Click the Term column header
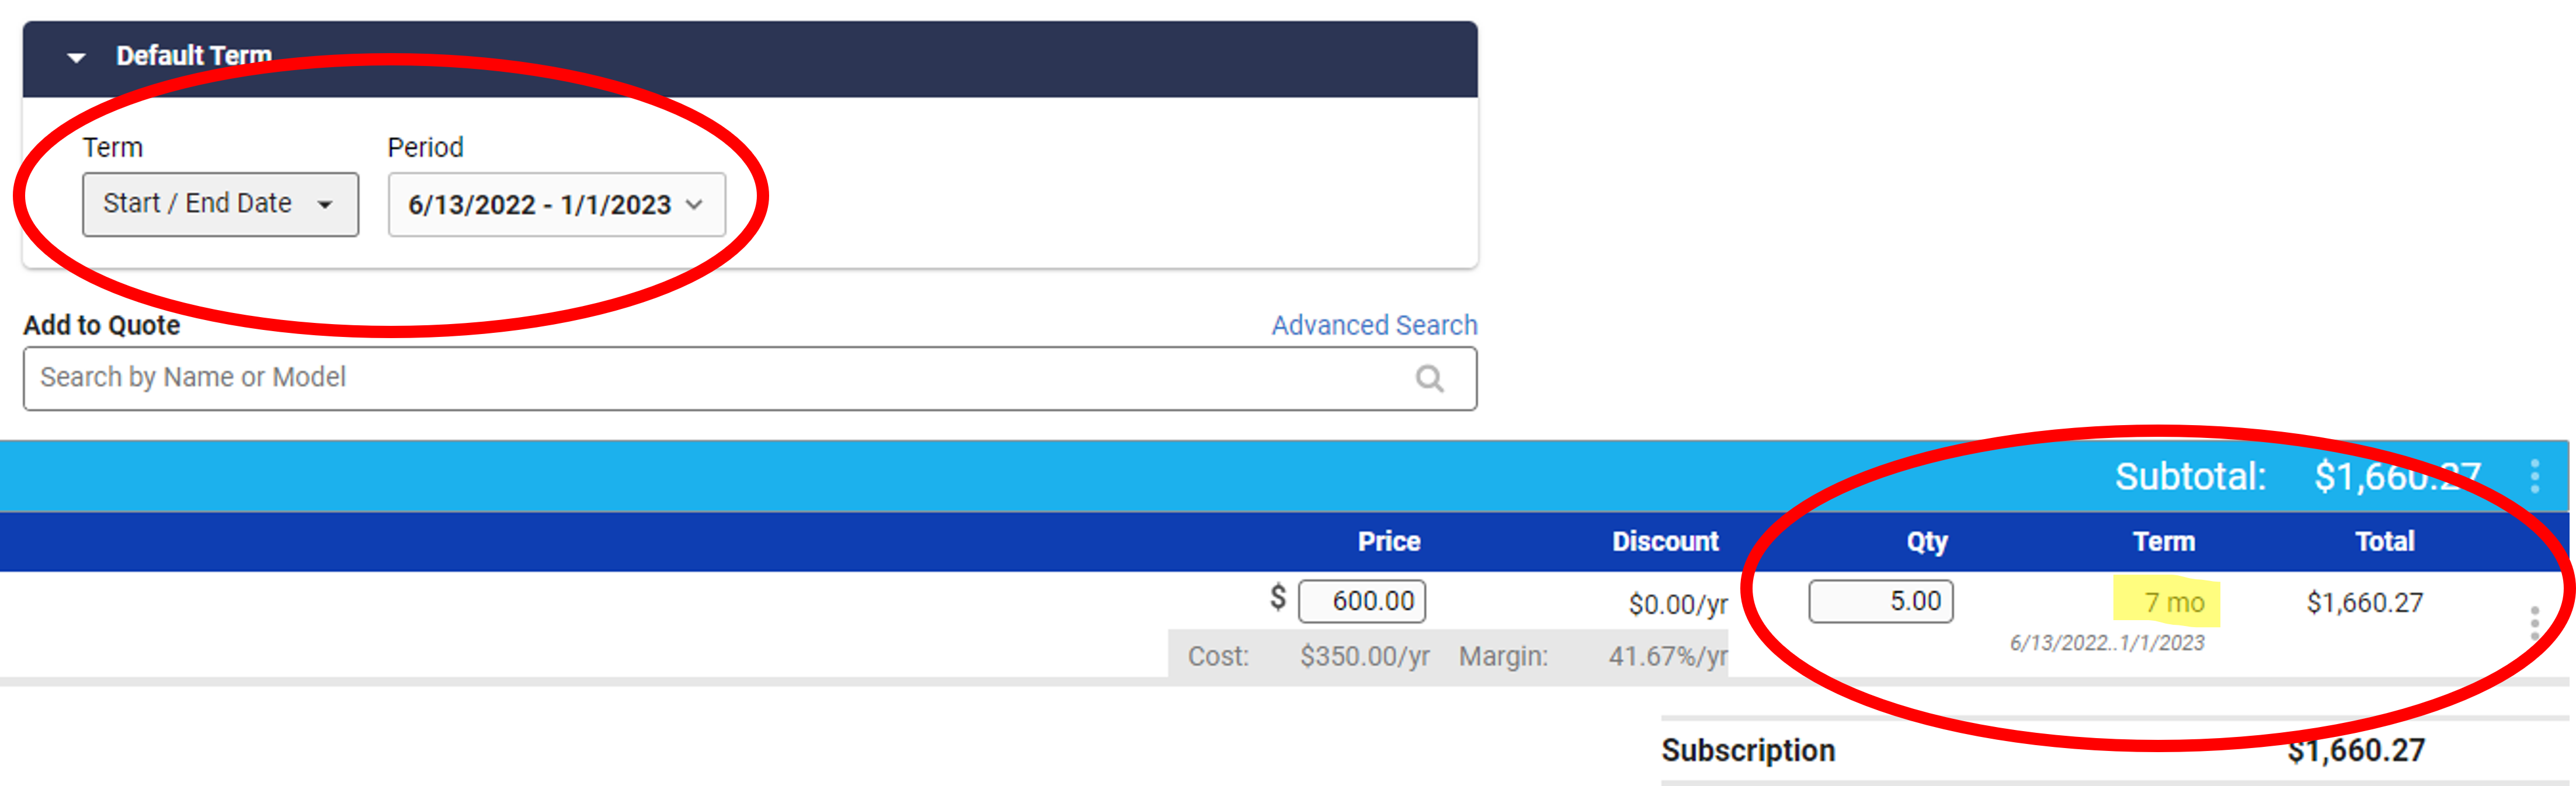 point(2164,541)
